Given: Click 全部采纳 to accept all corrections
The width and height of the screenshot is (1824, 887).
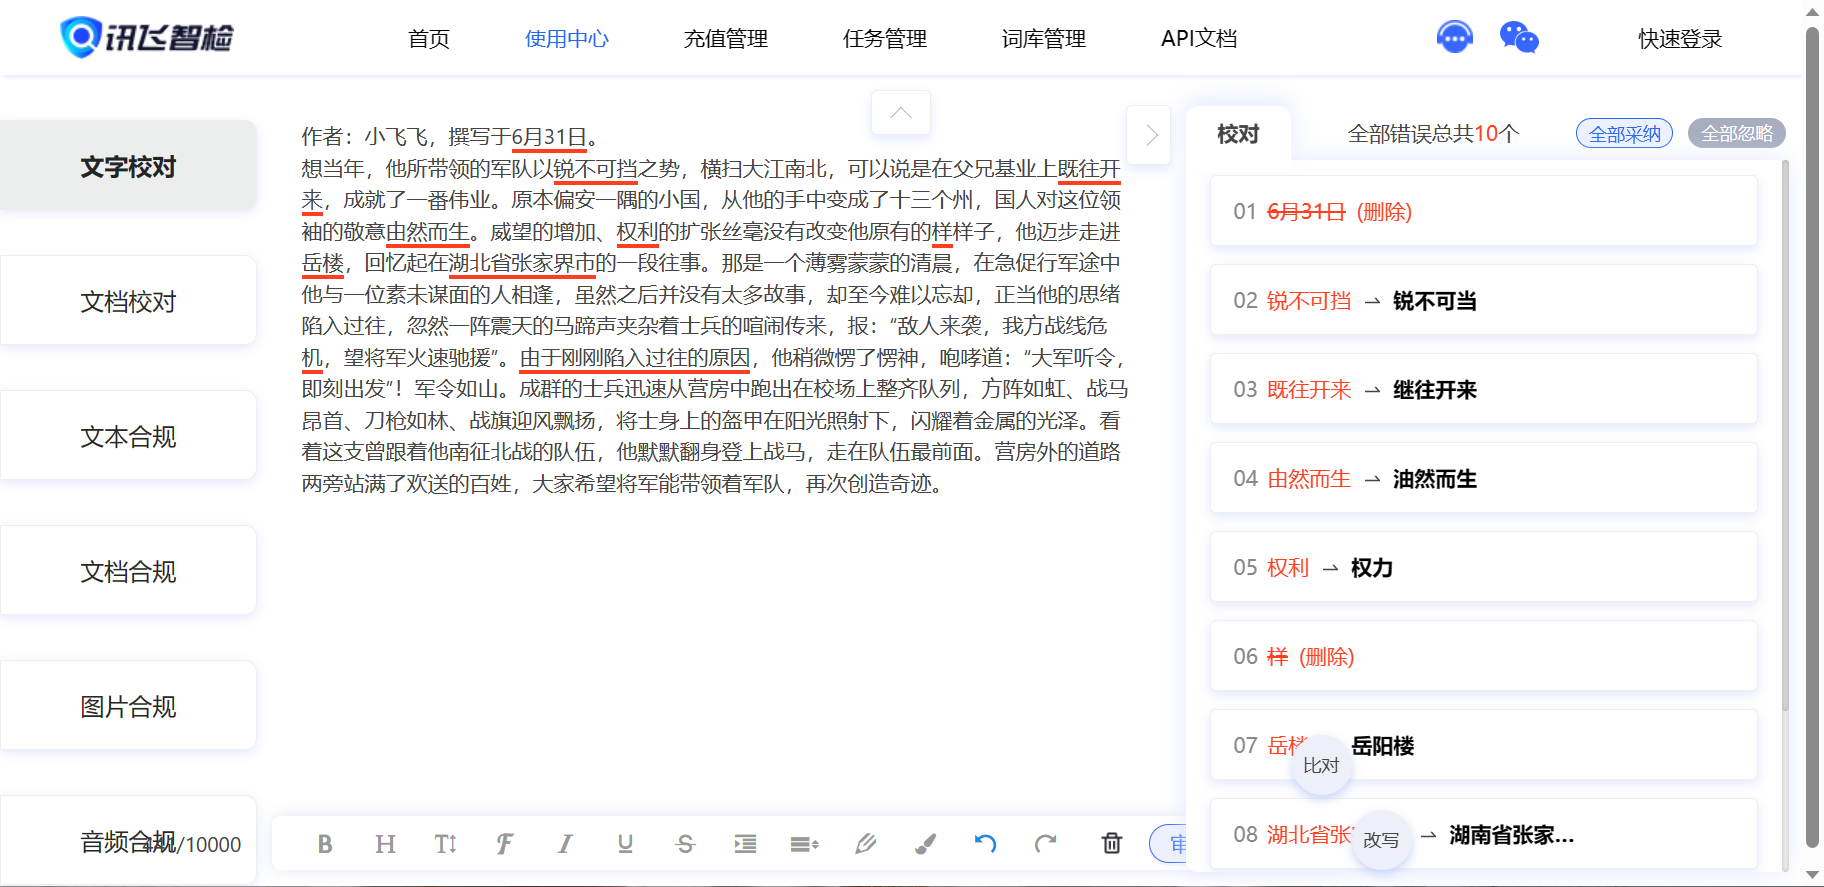Looking at the screenshot, I should 1625,133.
